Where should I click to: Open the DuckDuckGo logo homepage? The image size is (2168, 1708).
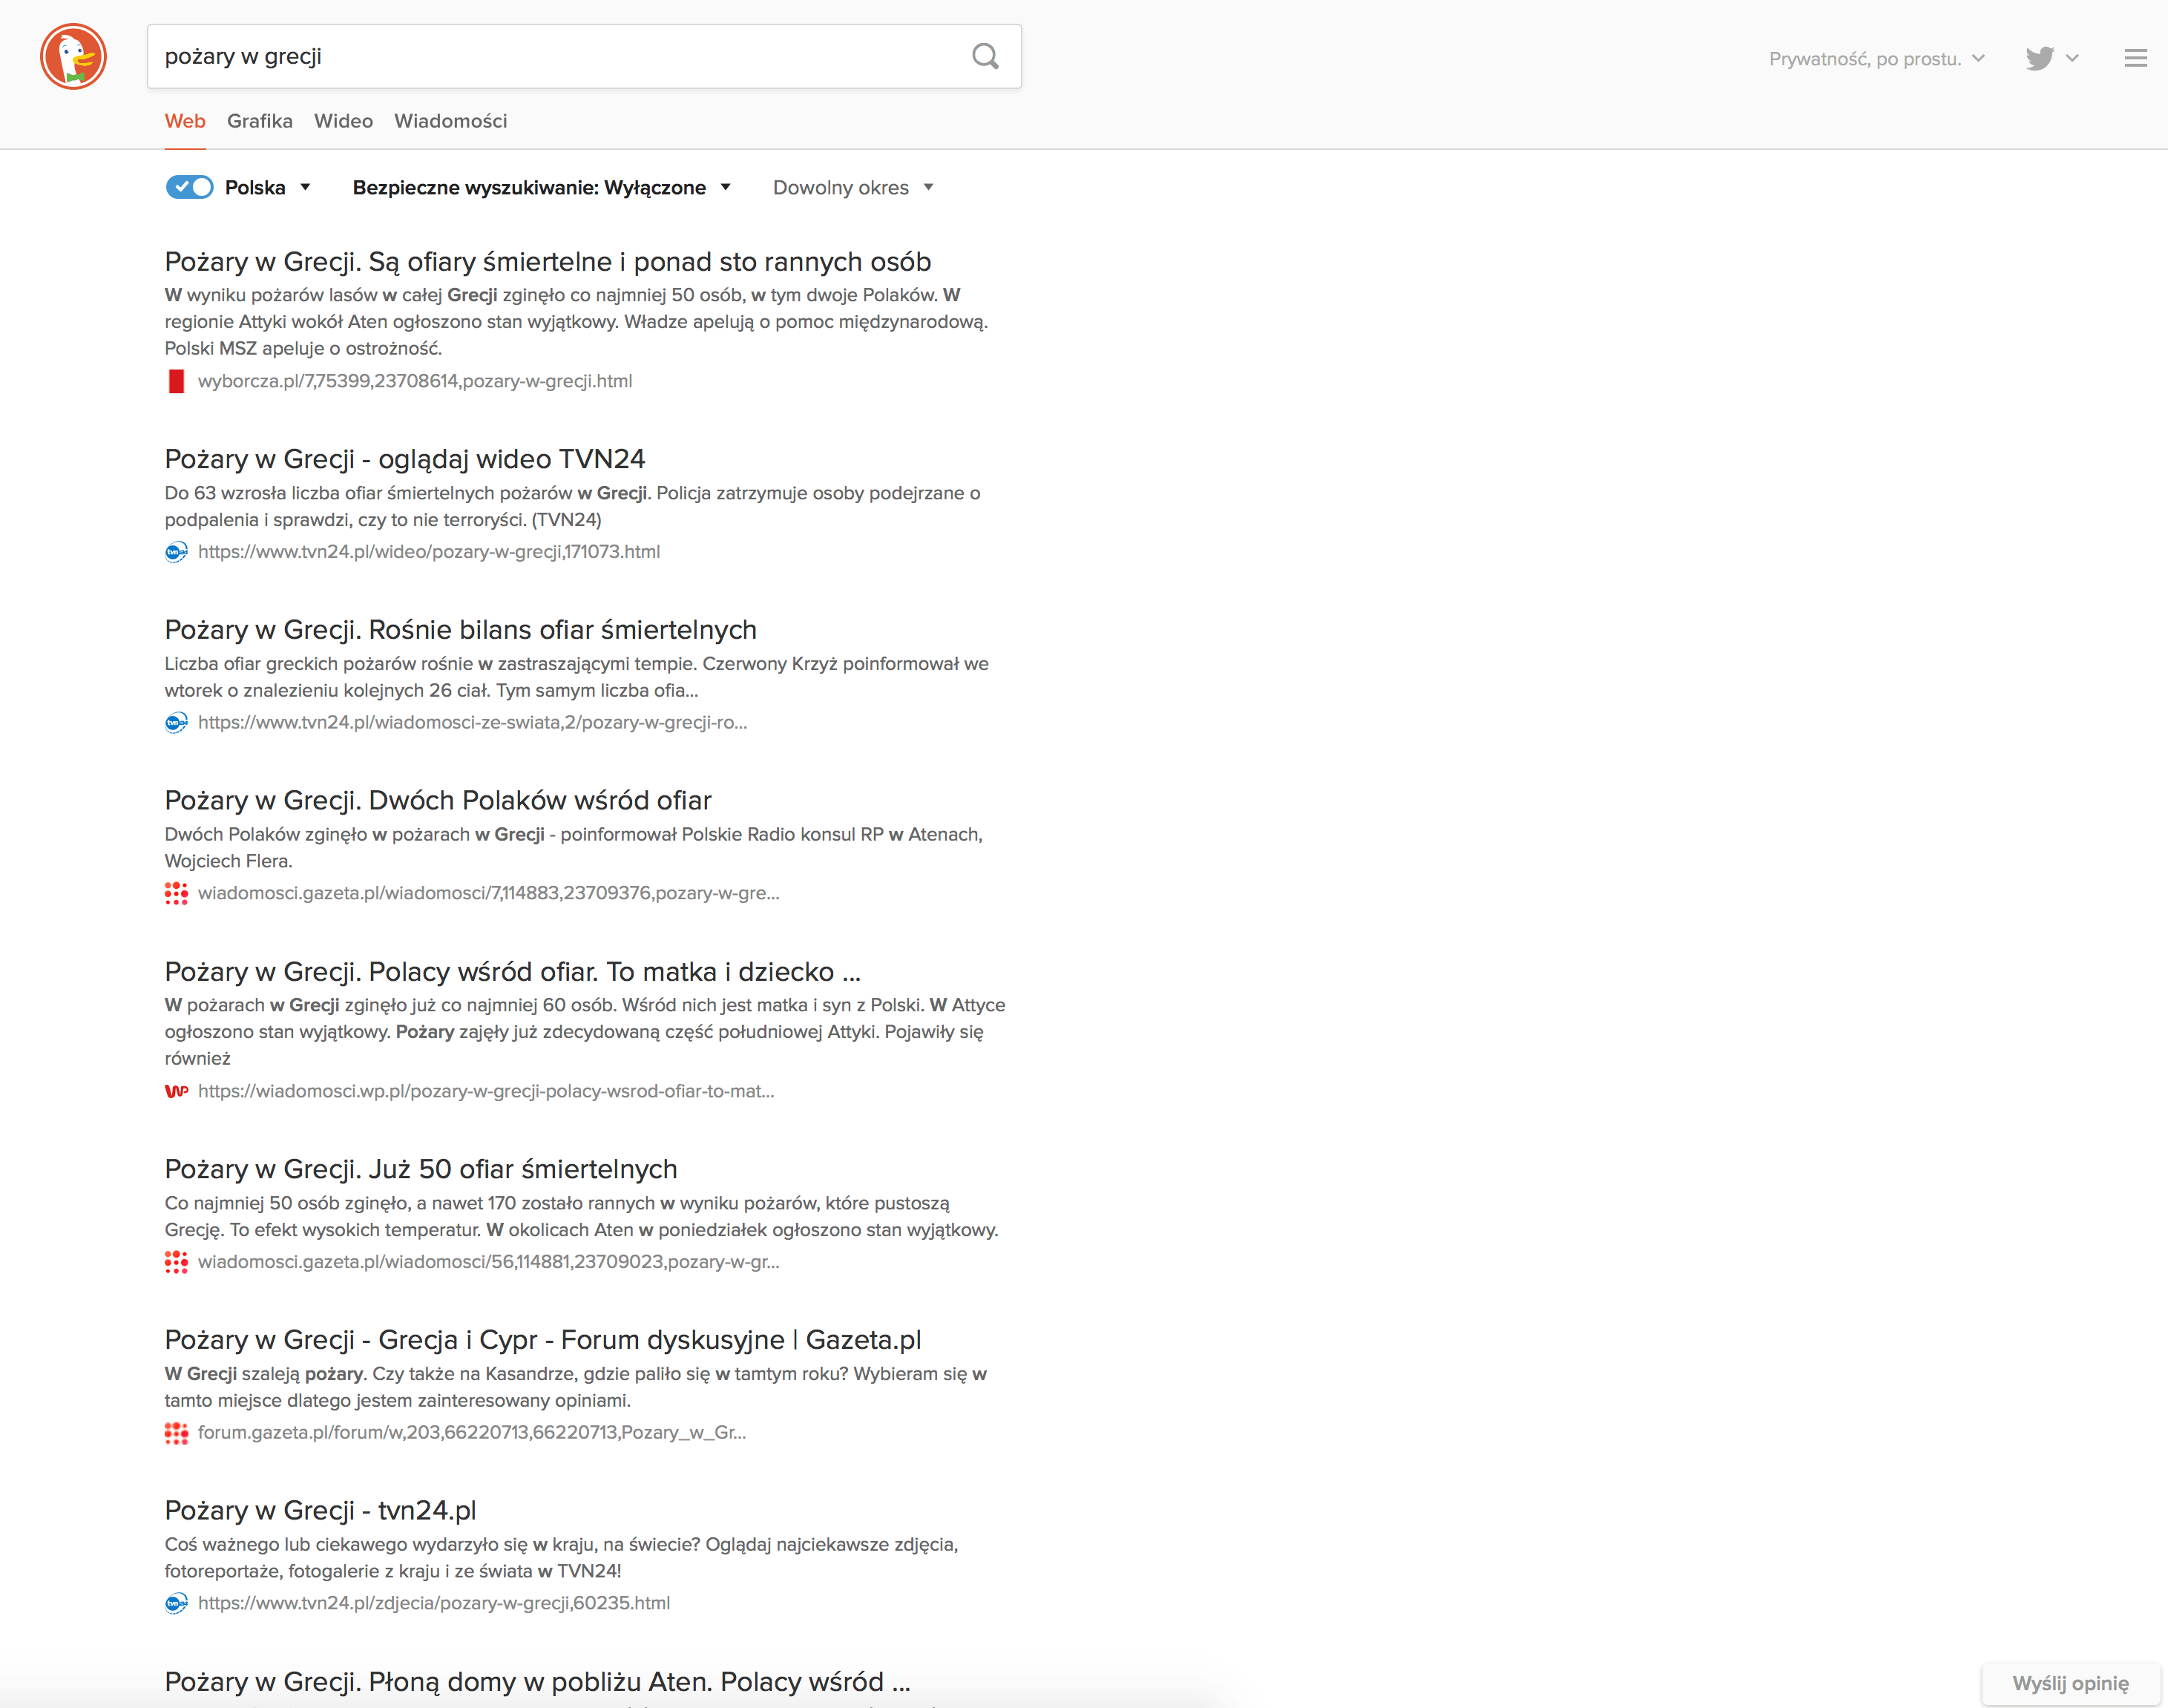pyautogui.click(x=73, y=57)
